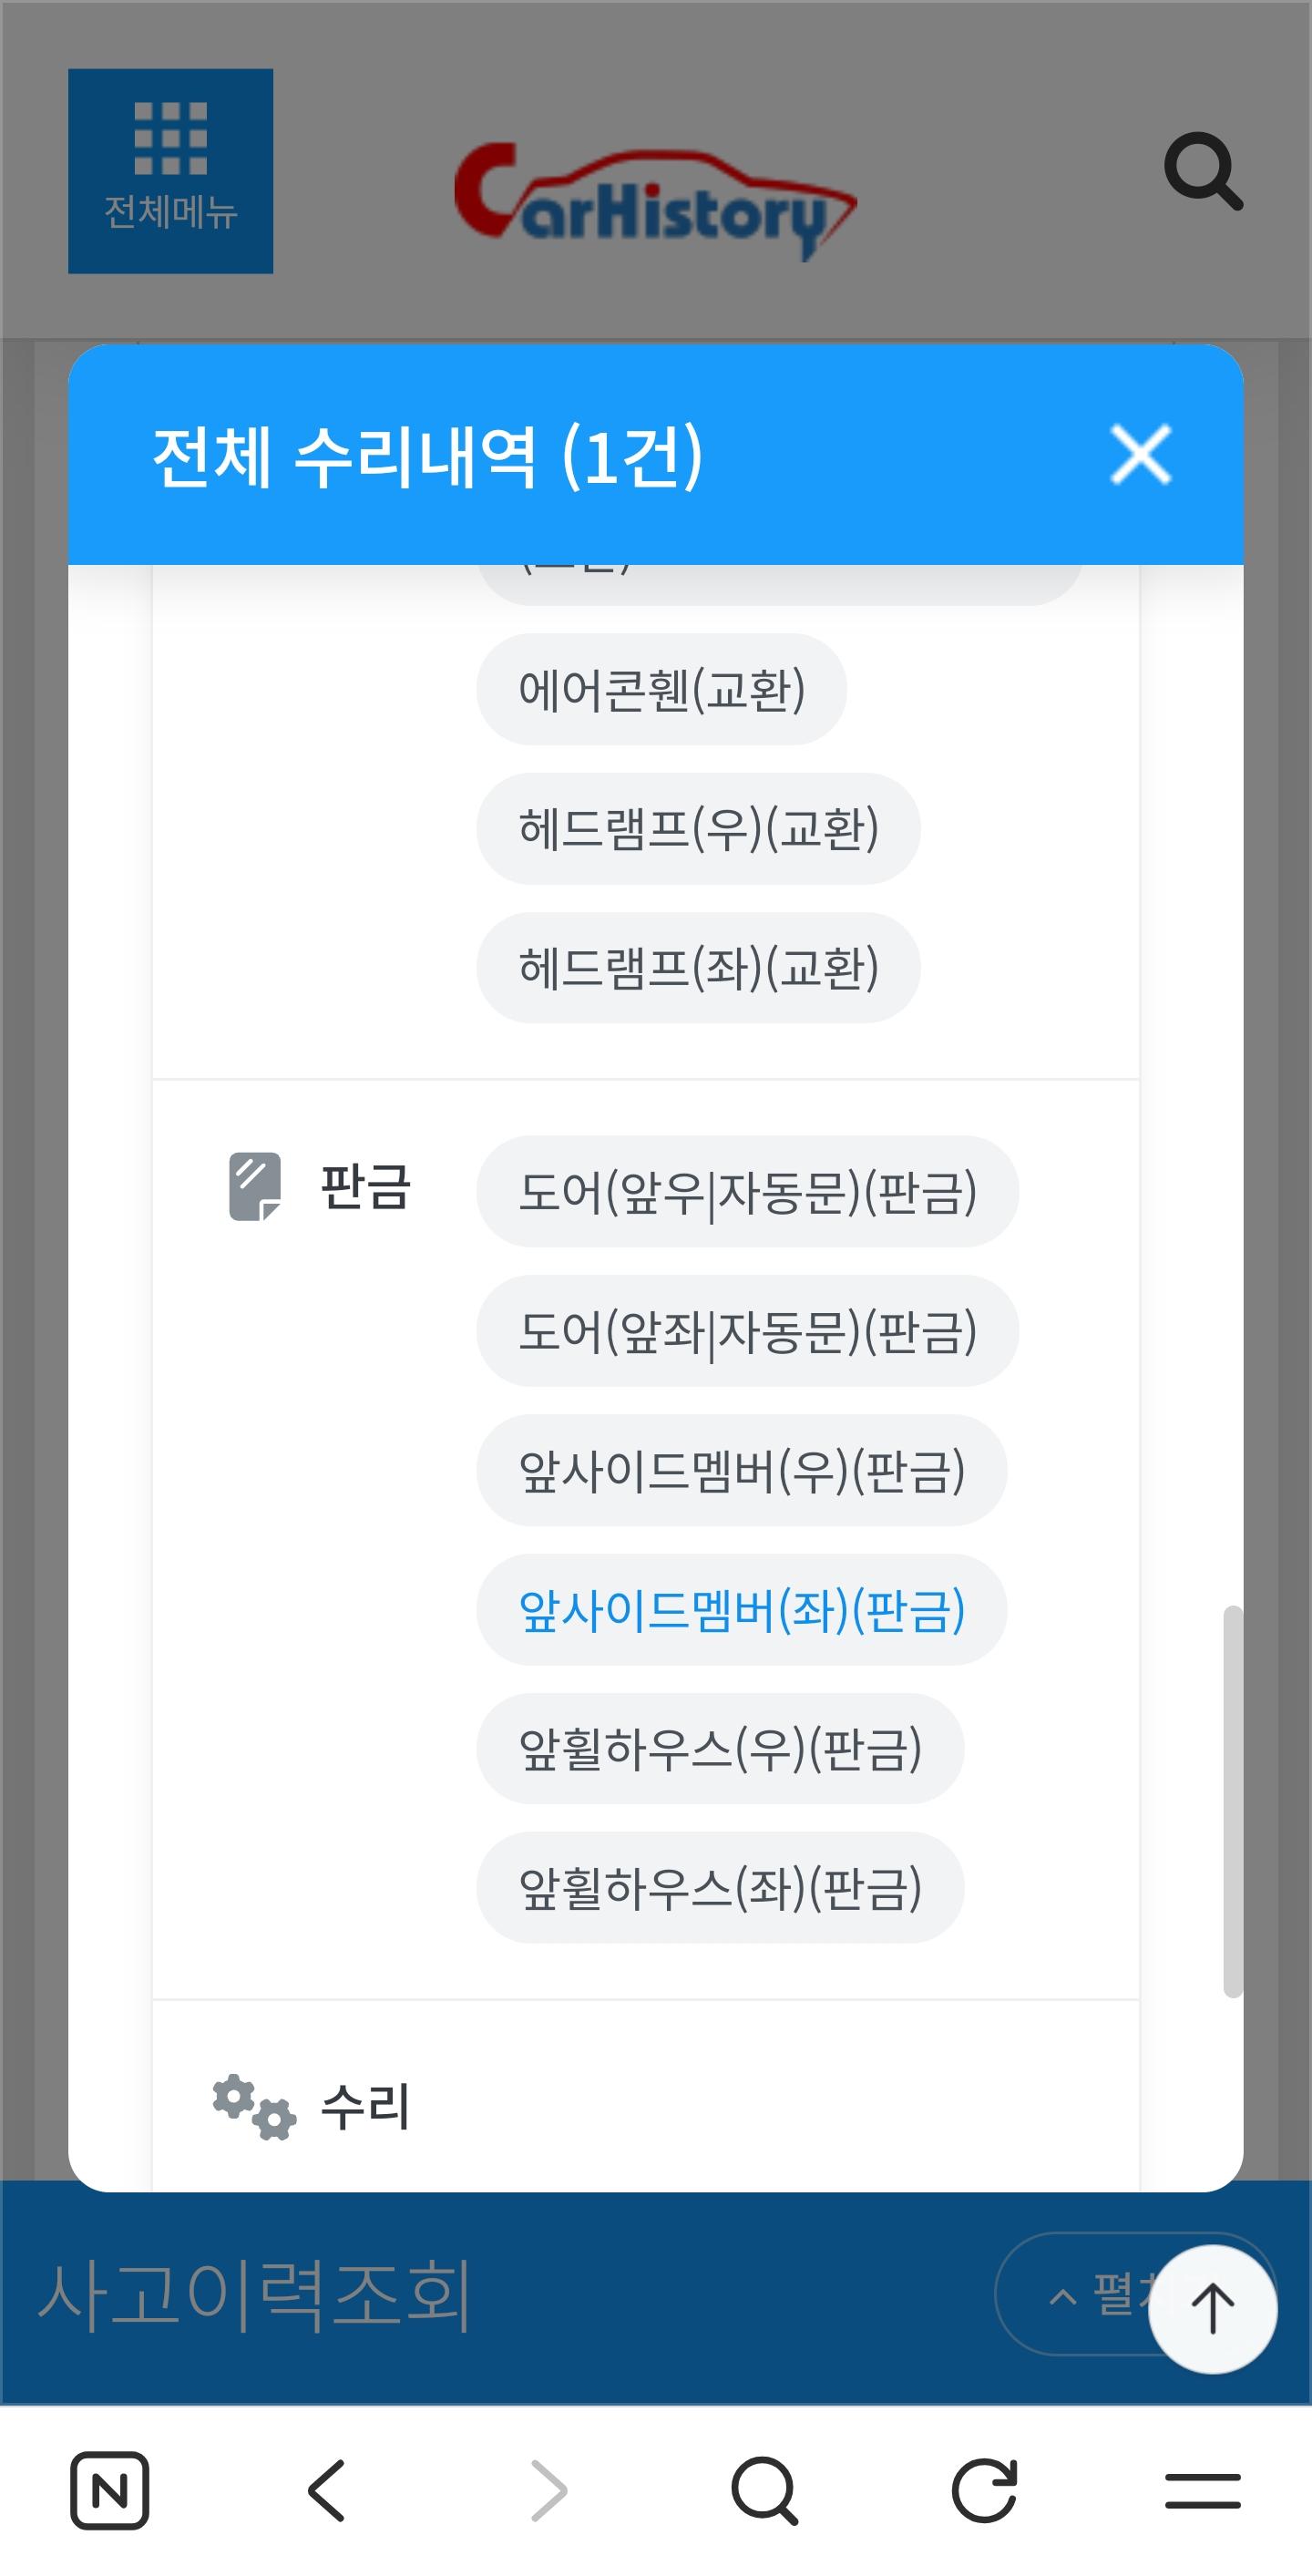Viewport: 1312px width, 2576px height.
Task: Select the 헤드램프(우)(교환) chip
Action: pyautogui.click(x=698, y=828)
